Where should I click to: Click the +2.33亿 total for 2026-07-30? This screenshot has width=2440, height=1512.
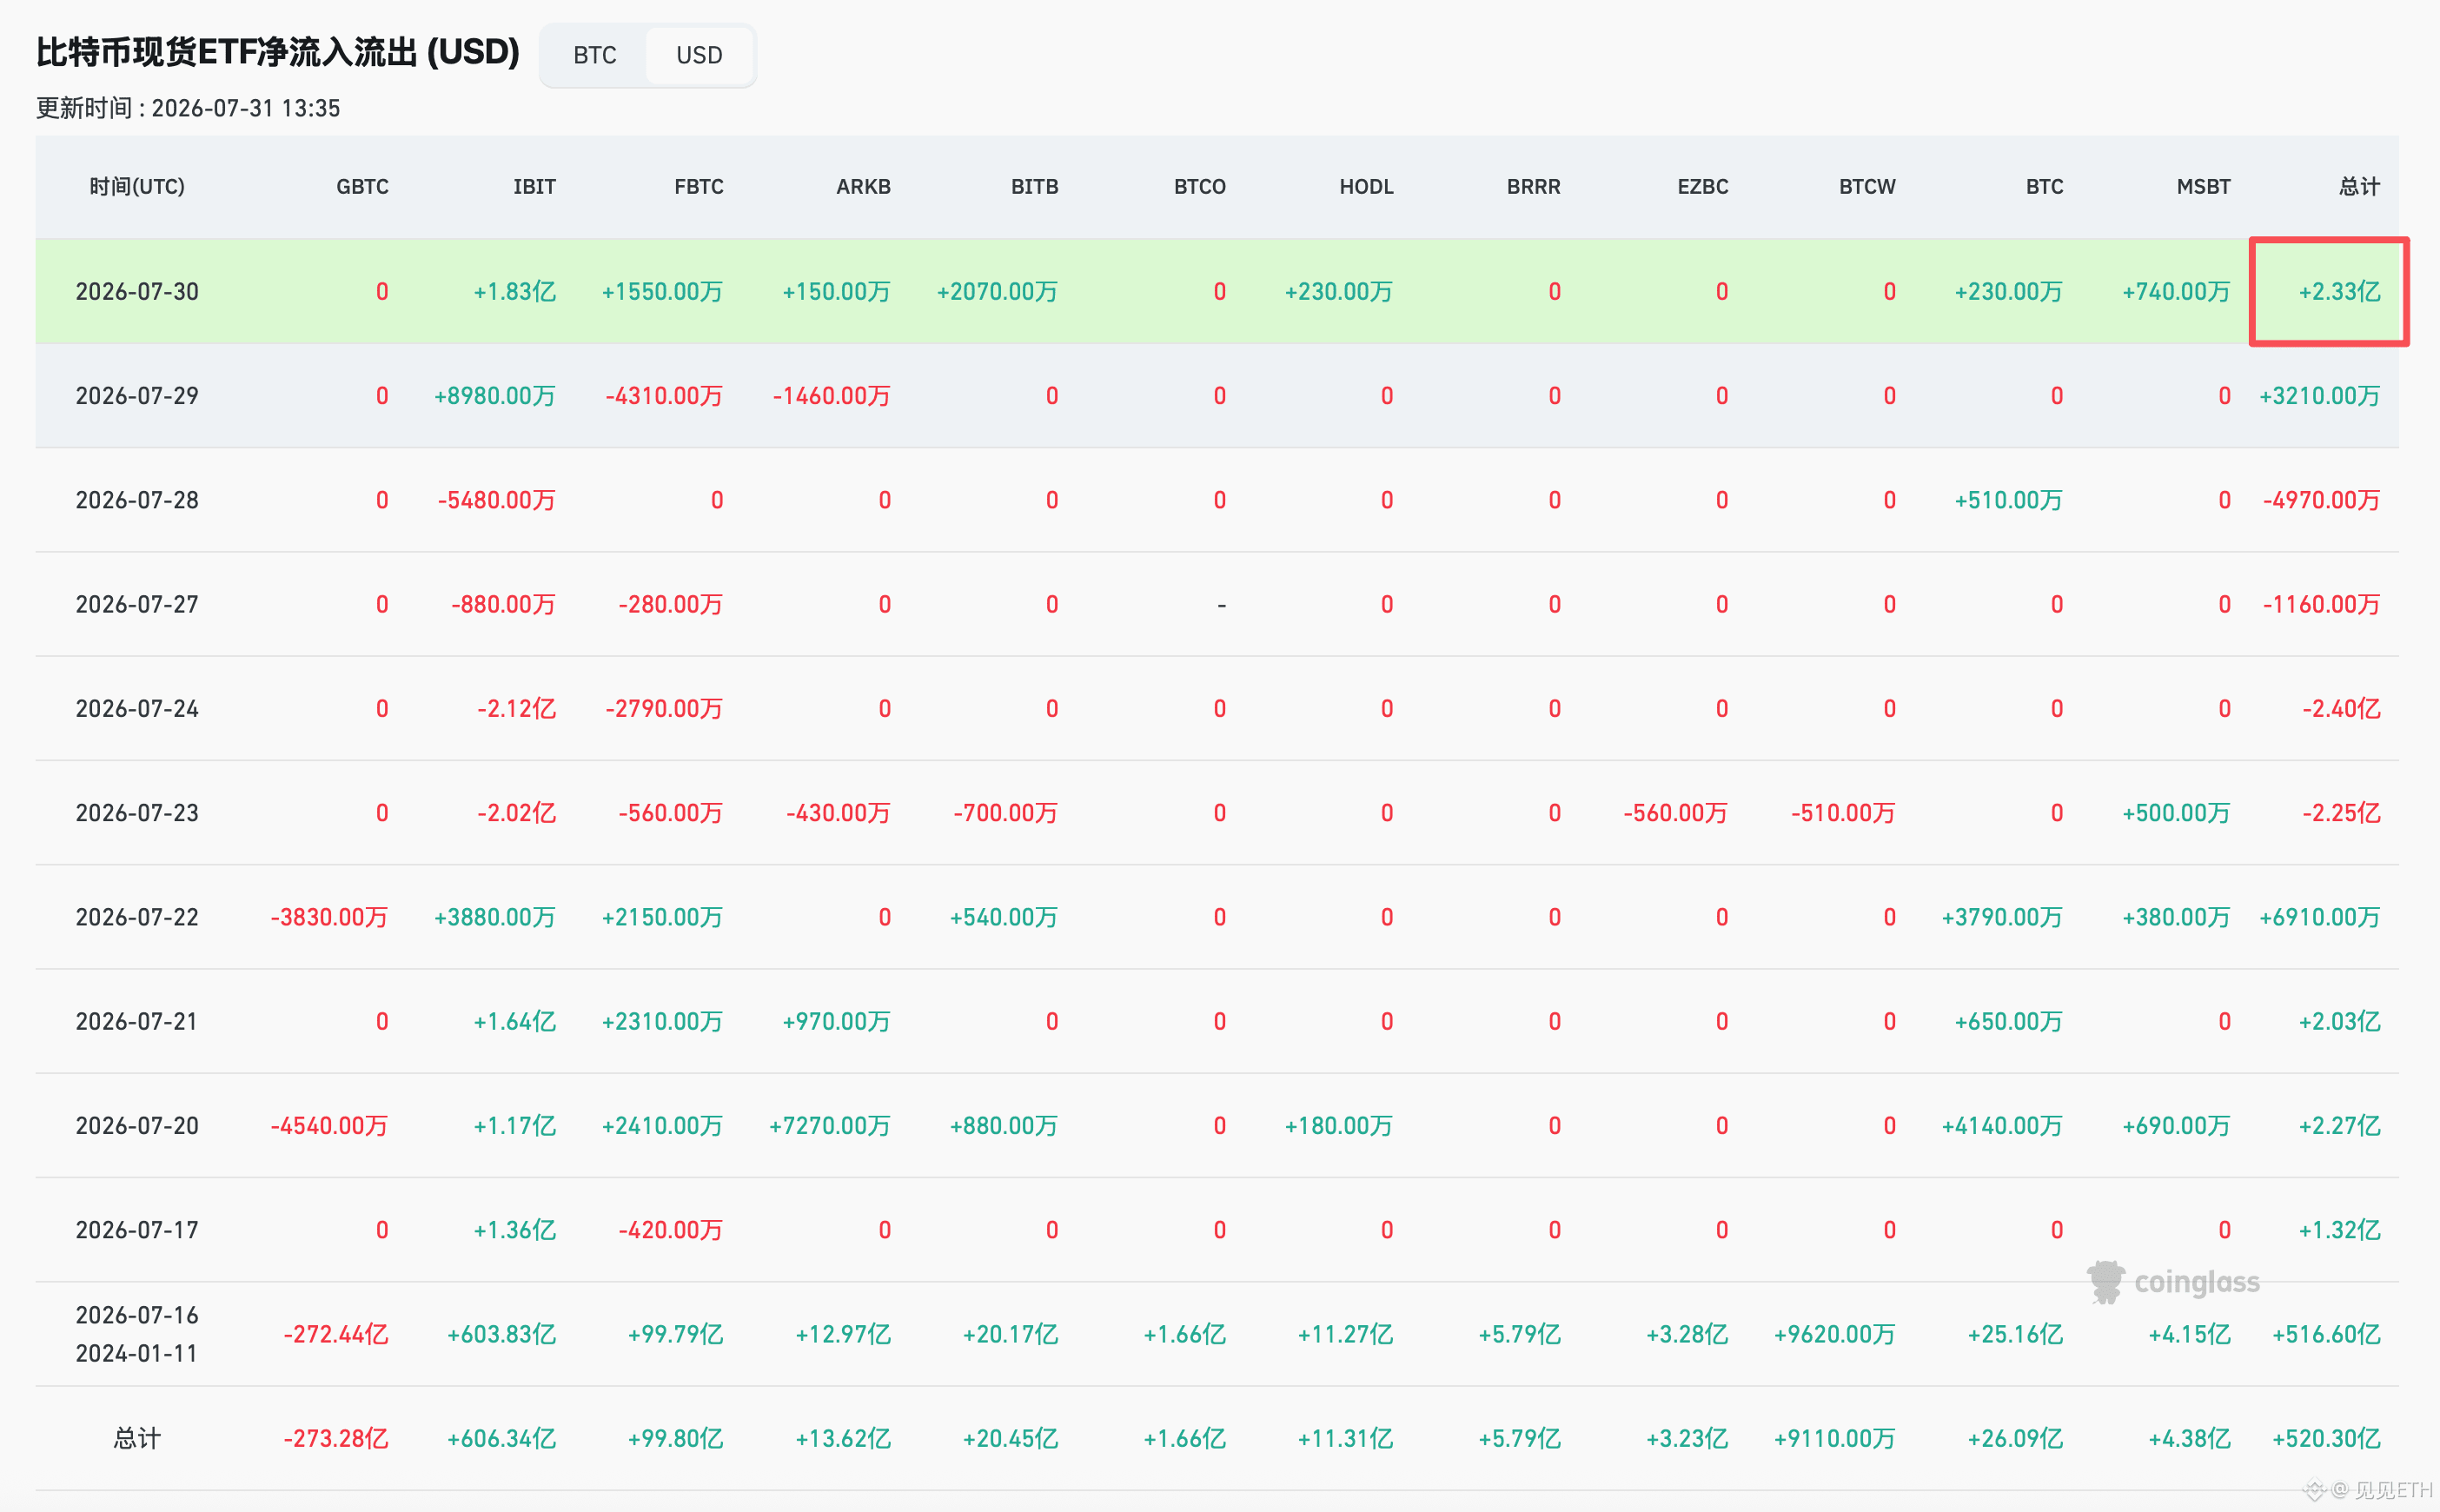[2339, 292]
